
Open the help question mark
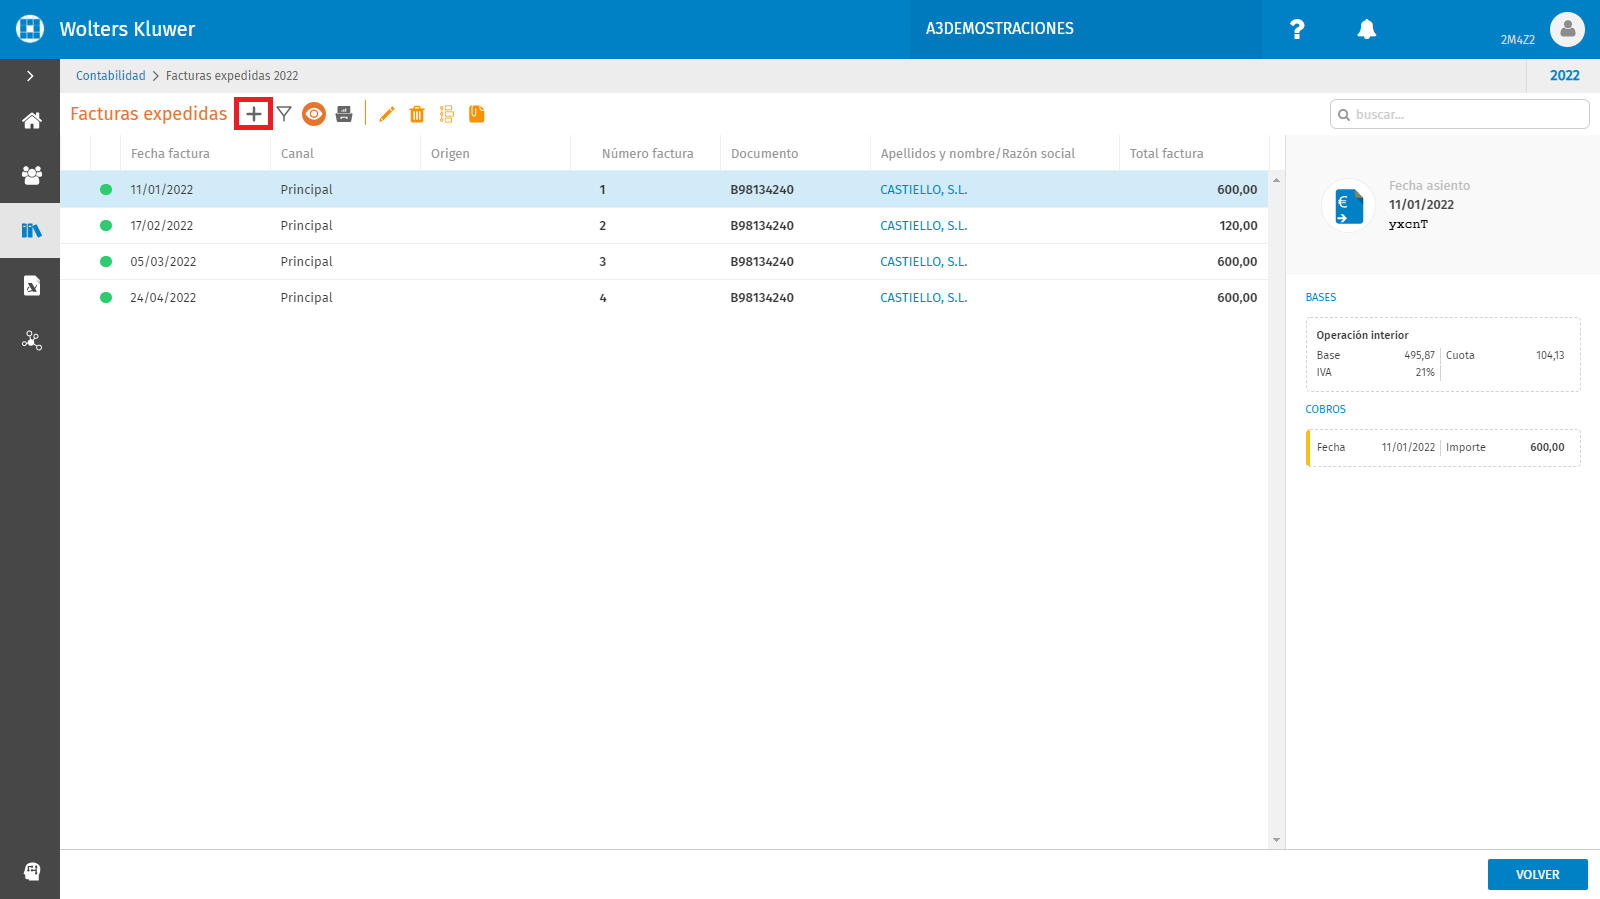coord(1297,29)
